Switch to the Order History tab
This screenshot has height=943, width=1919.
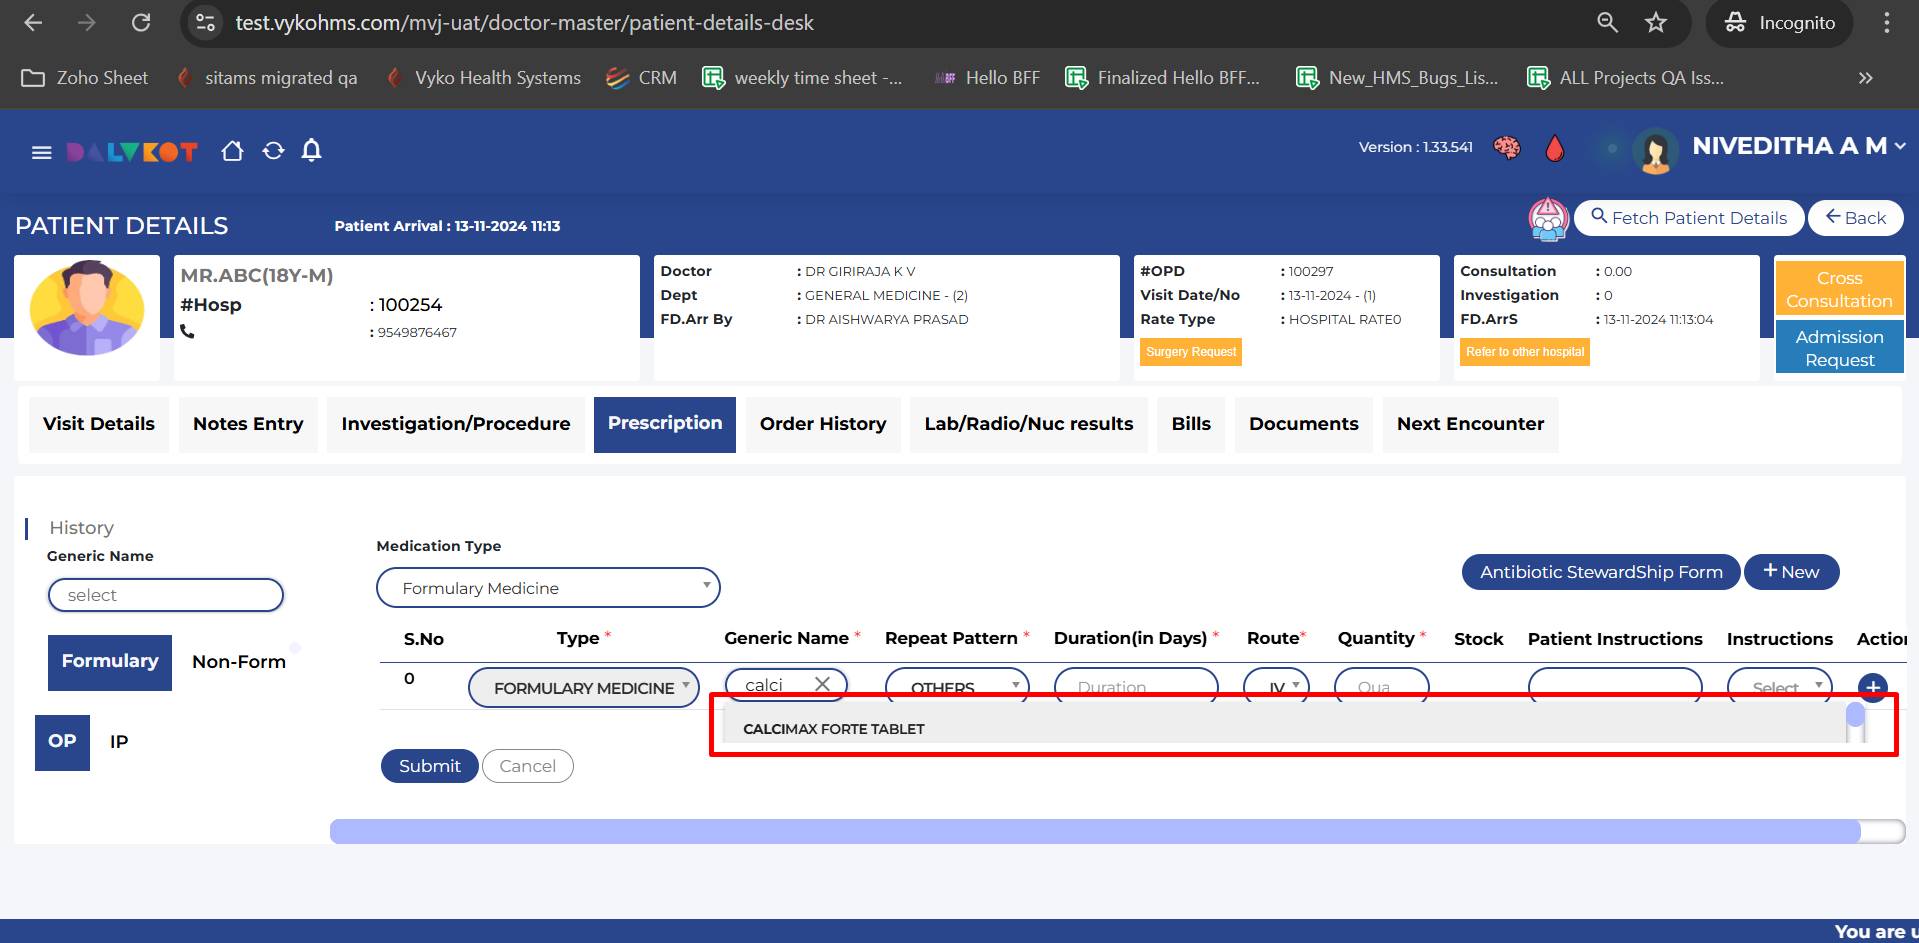coord(822,424)
